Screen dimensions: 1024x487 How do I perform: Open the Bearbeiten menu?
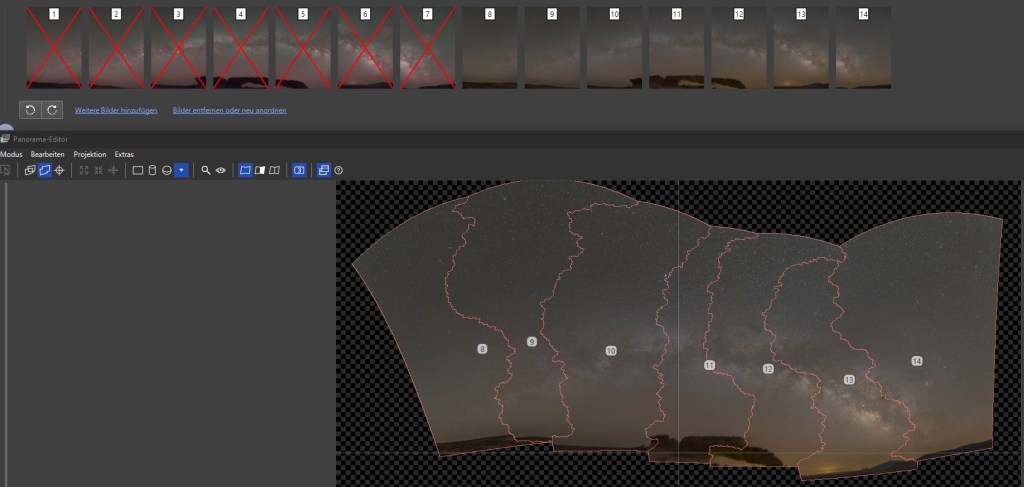48,155
